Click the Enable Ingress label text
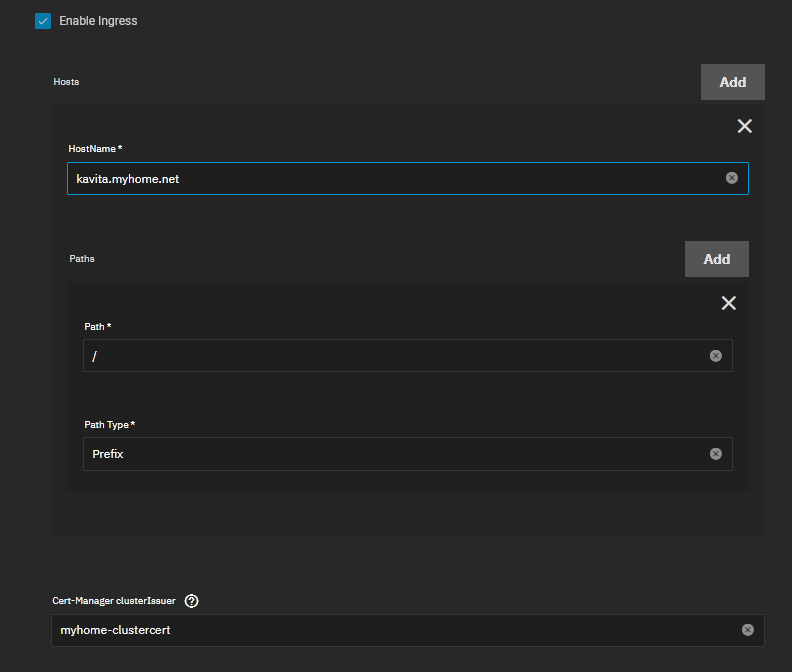 98,21
